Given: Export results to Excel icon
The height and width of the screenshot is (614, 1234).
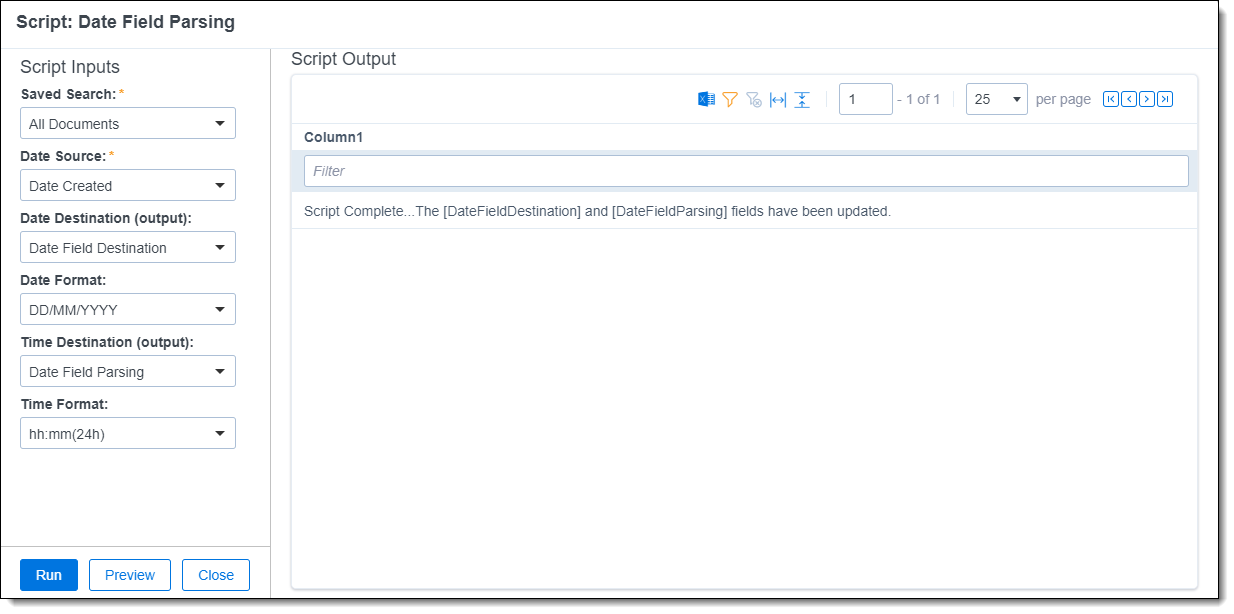Looking at the screenshot, I should coord(706,99).
